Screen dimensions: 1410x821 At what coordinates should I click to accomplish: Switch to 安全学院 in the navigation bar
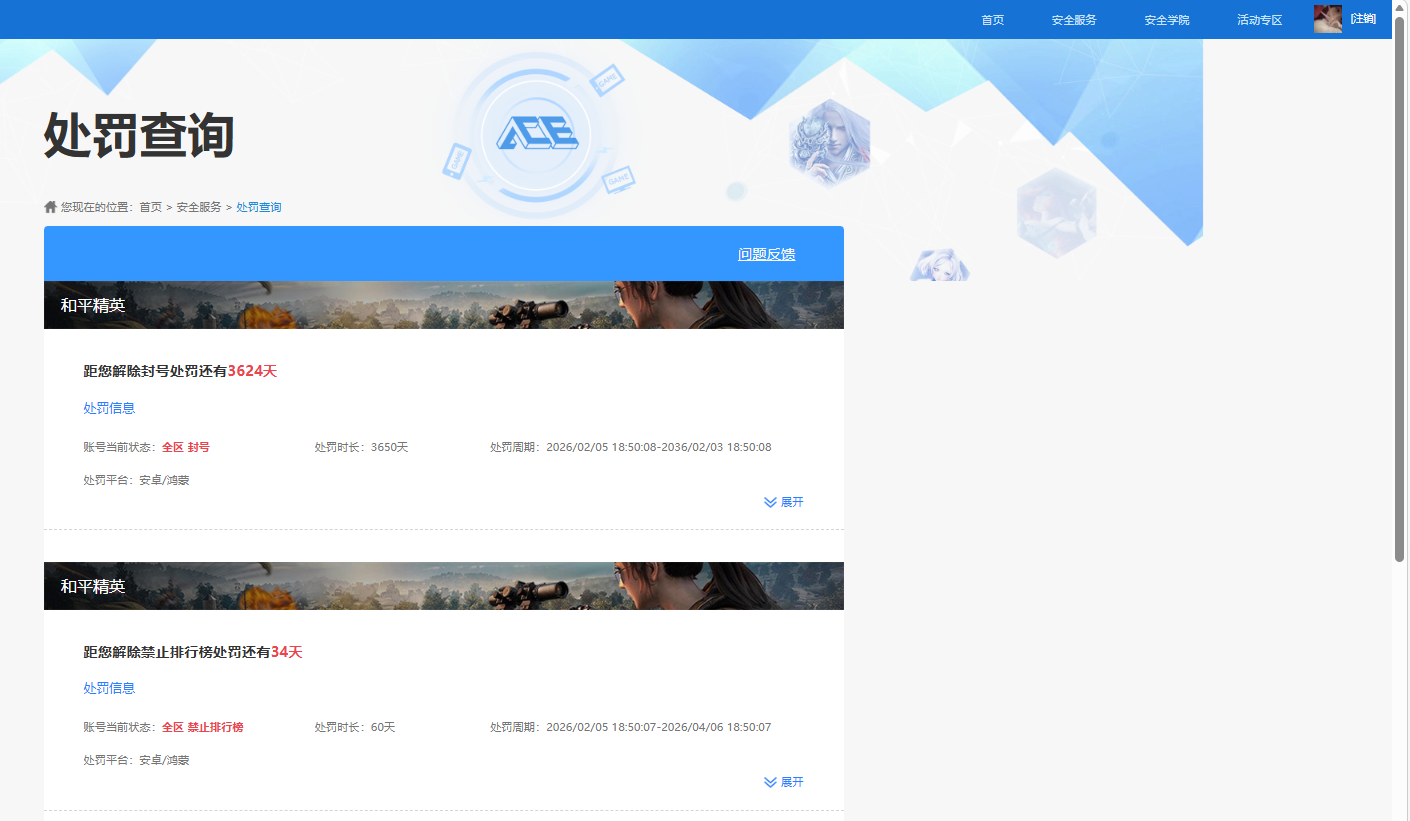click(1166, 19)
